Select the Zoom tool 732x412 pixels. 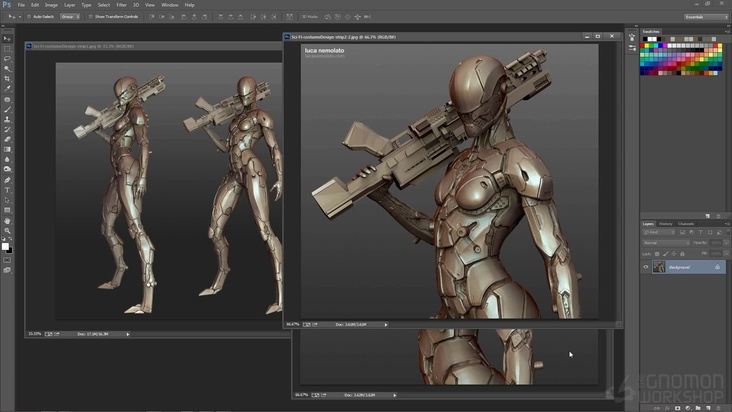click(7, 230)
